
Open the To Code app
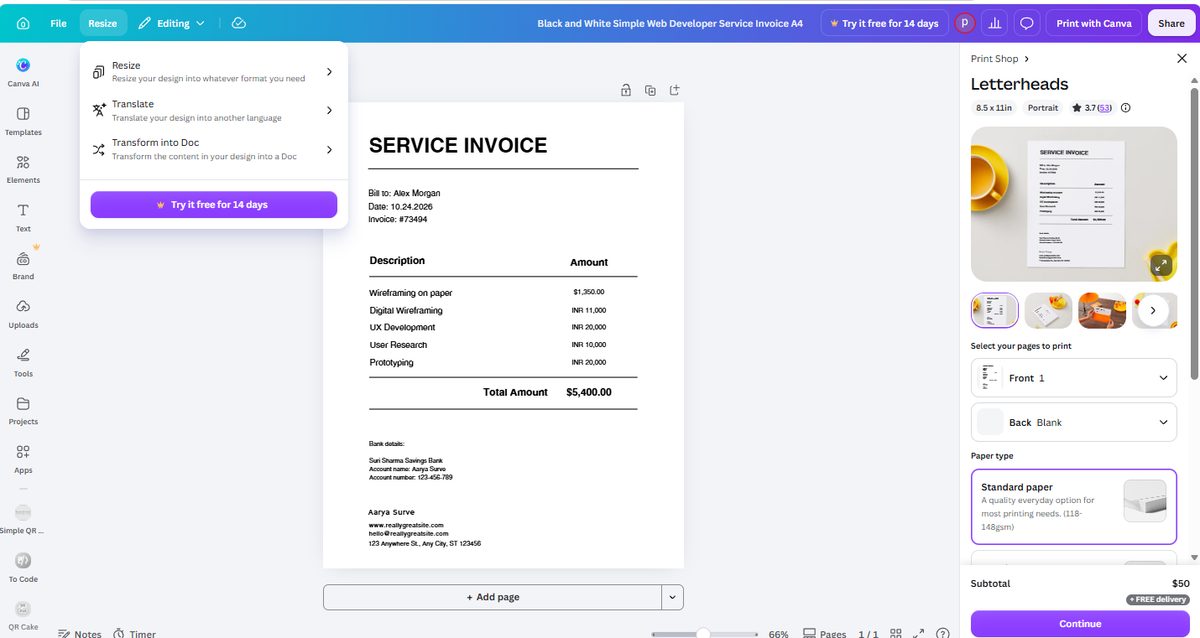23,567
